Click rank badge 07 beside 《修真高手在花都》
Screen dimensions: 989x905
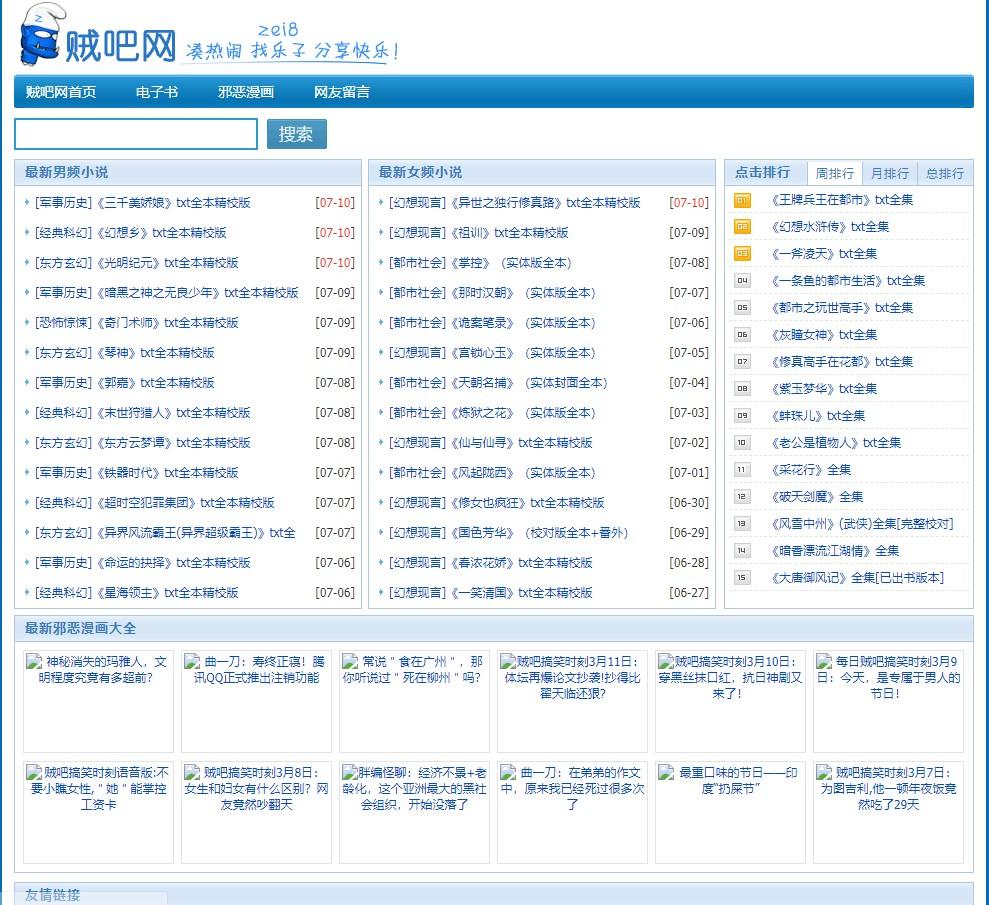[742, 362]
